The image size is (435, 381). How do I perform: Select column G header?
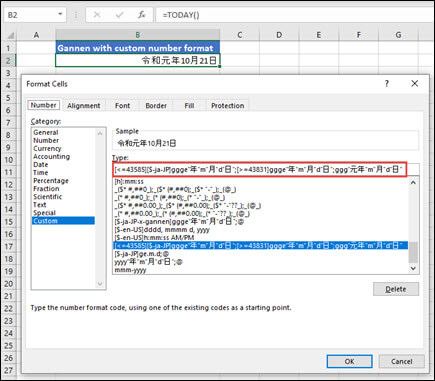coord(398,35)
